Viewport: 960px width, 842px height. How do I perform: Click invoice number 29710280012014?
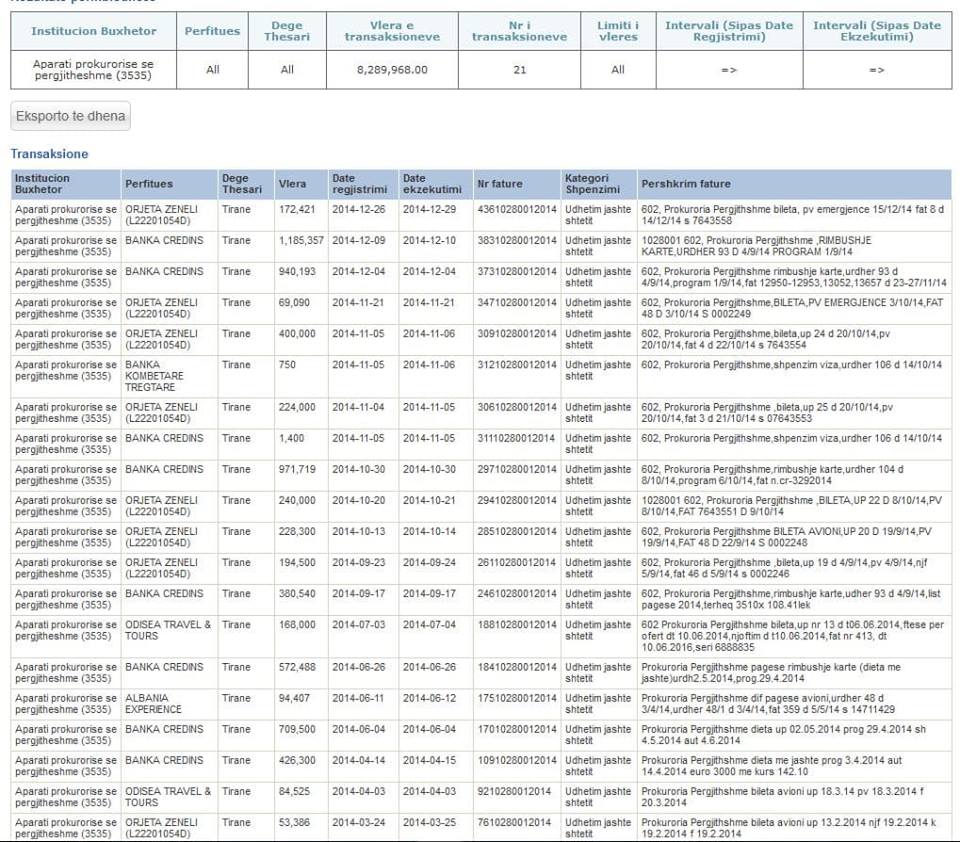(x=517, y=470)
